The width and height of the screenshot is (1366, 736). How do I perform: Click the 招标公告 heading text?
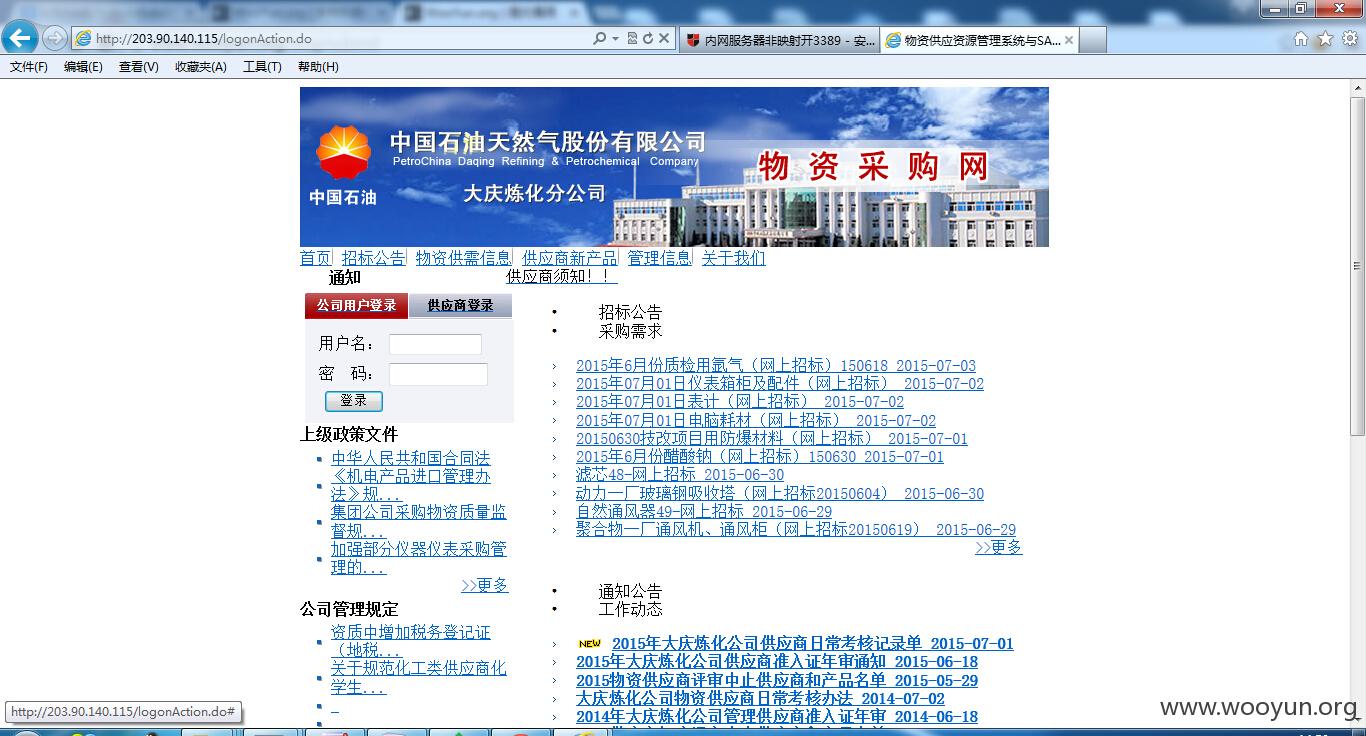[630, 312]
